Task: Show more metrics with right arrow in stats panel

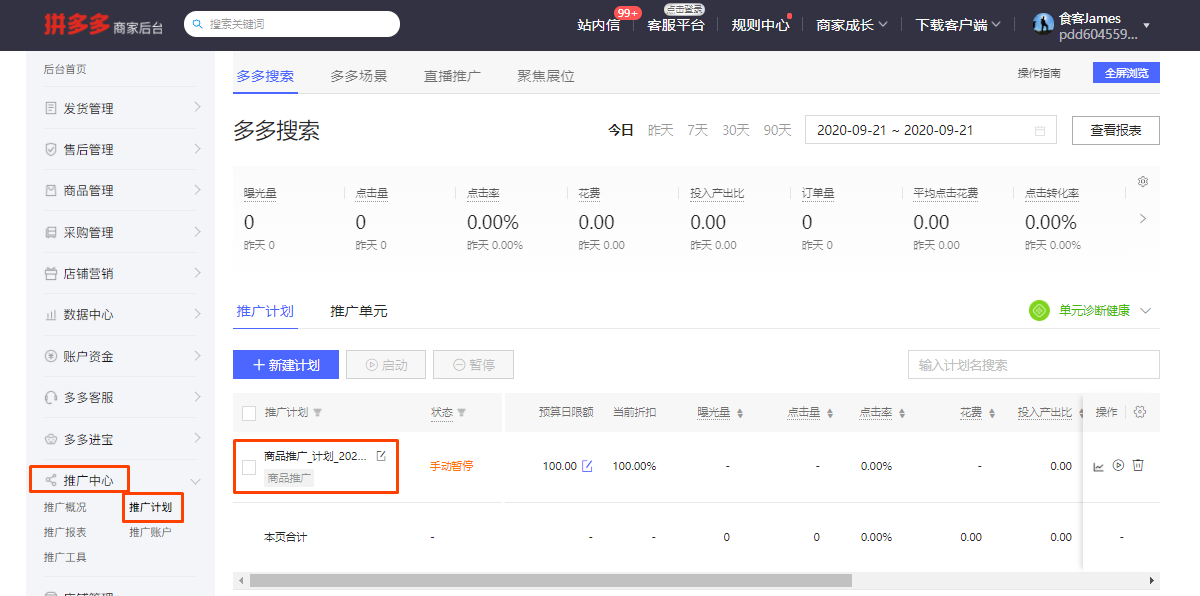Action: (1143, 218)
